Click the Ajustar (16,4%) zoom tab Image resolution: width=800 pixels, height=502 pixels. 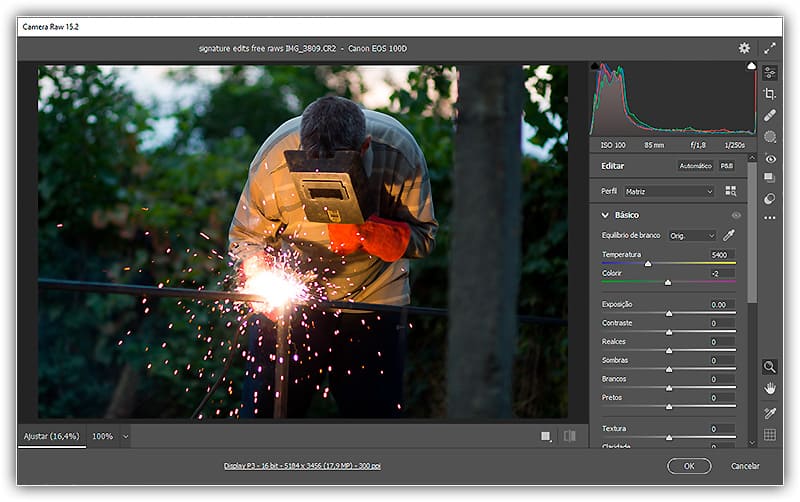pos(52,436)
